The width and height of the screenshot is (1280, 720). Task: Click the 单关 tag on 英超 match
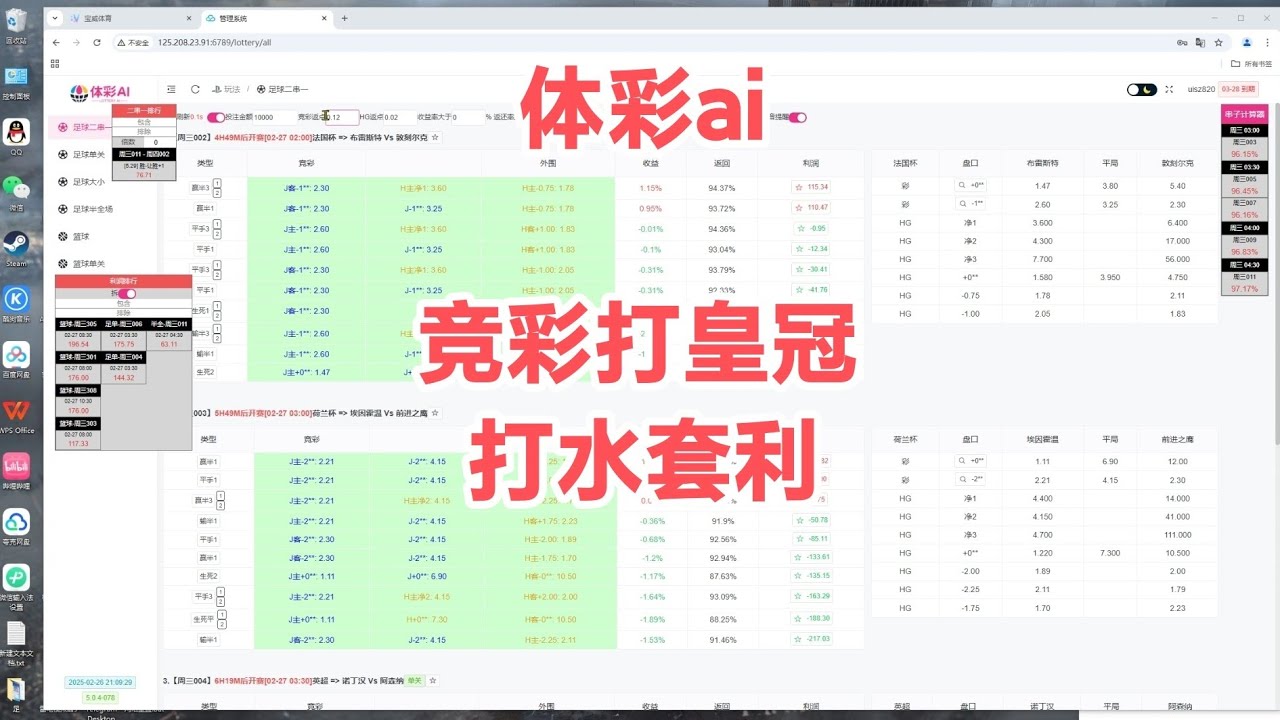pyautogui.click(x=415, y=680)
